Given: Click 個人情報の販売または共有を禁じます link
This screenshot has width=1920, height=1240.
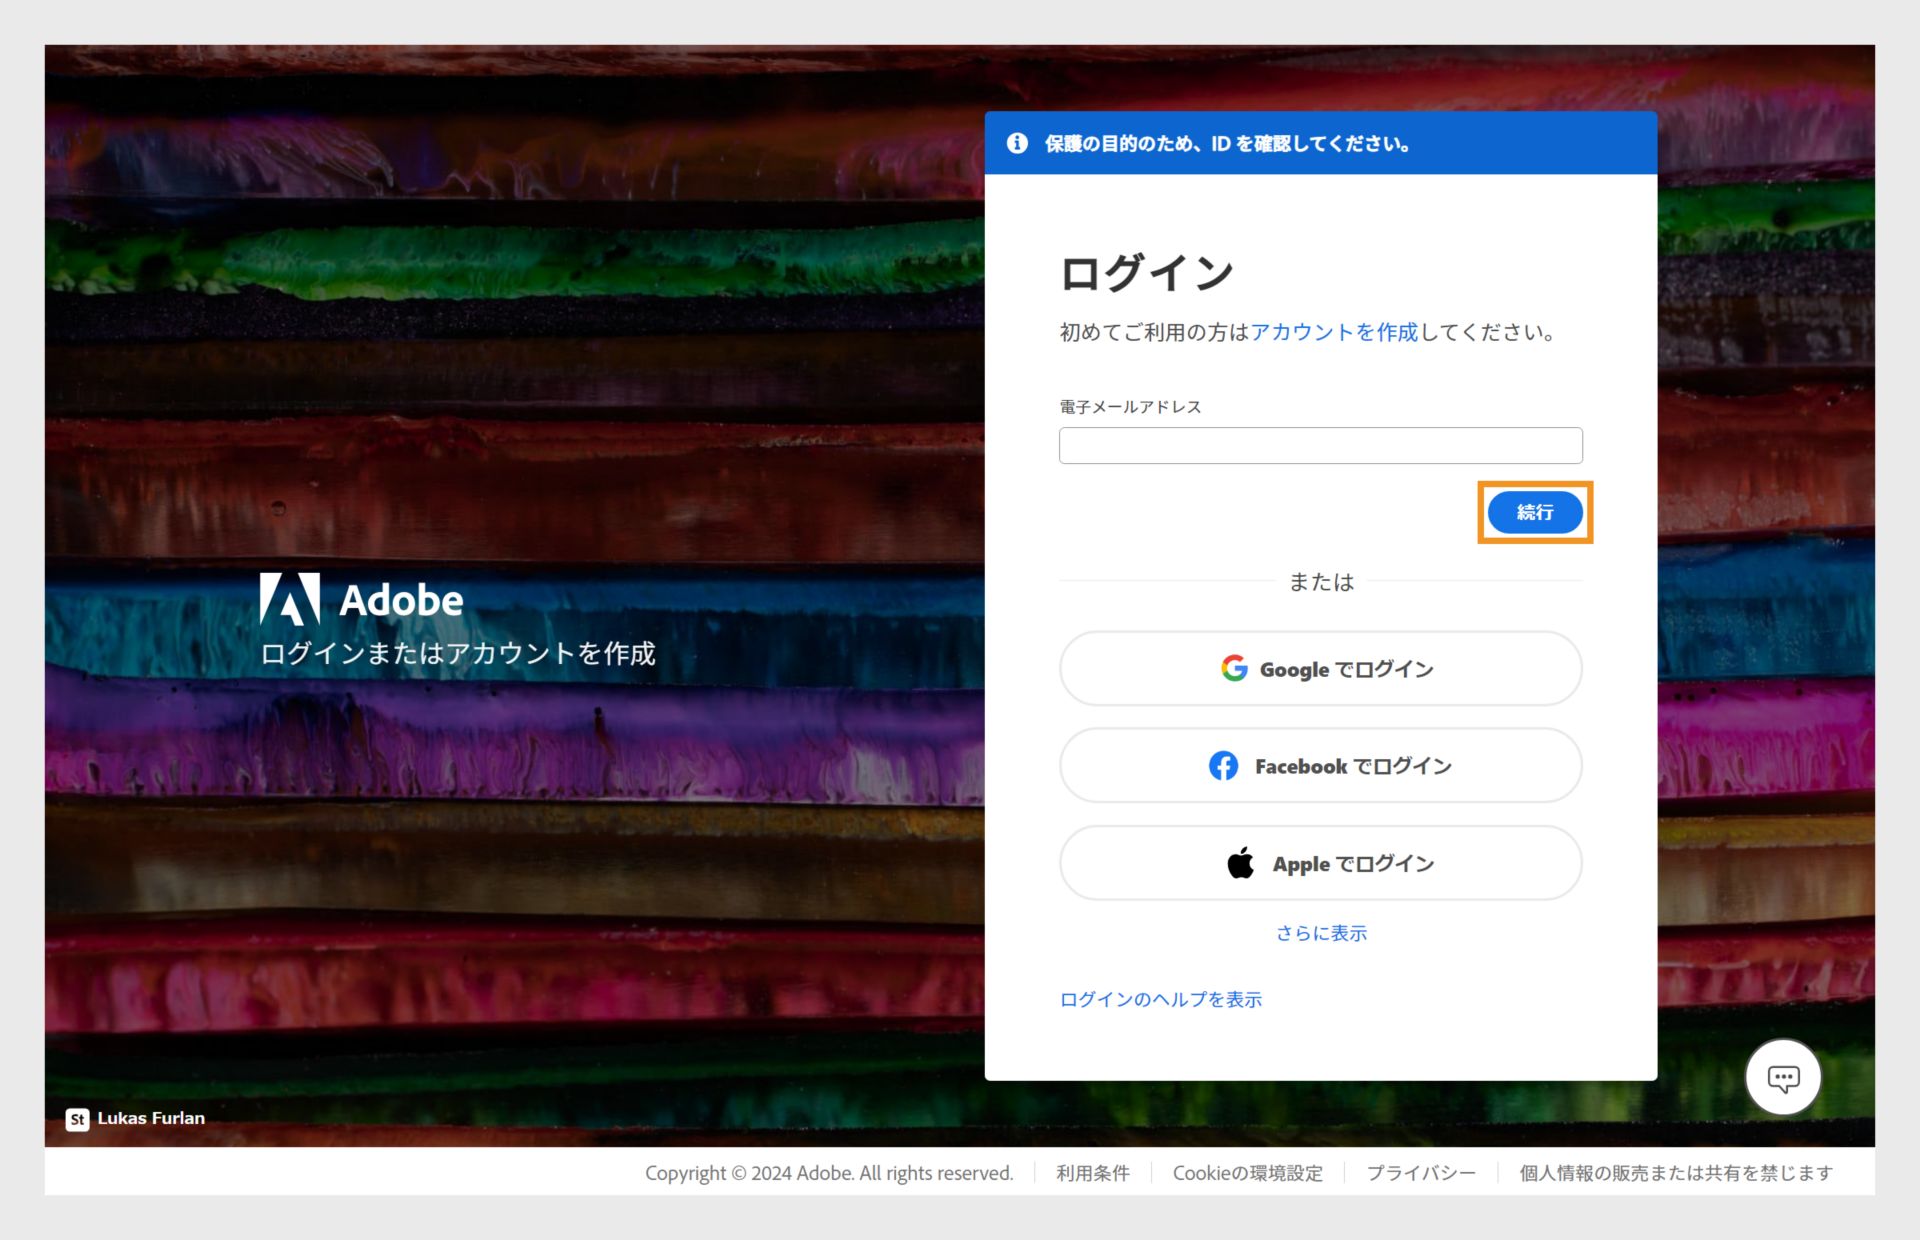Looking at the screenshot, I should tap(1675, 1172).
